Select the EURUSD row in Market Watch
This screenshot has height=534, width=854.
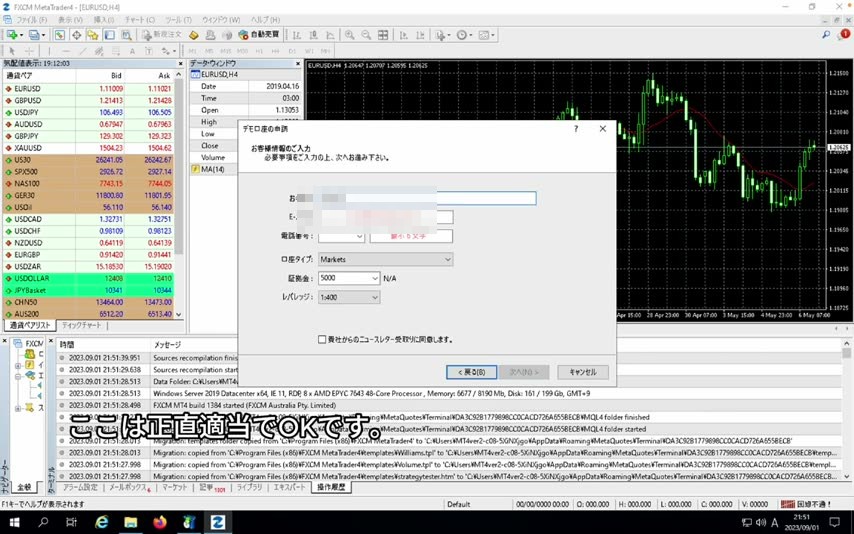[89, 88]
